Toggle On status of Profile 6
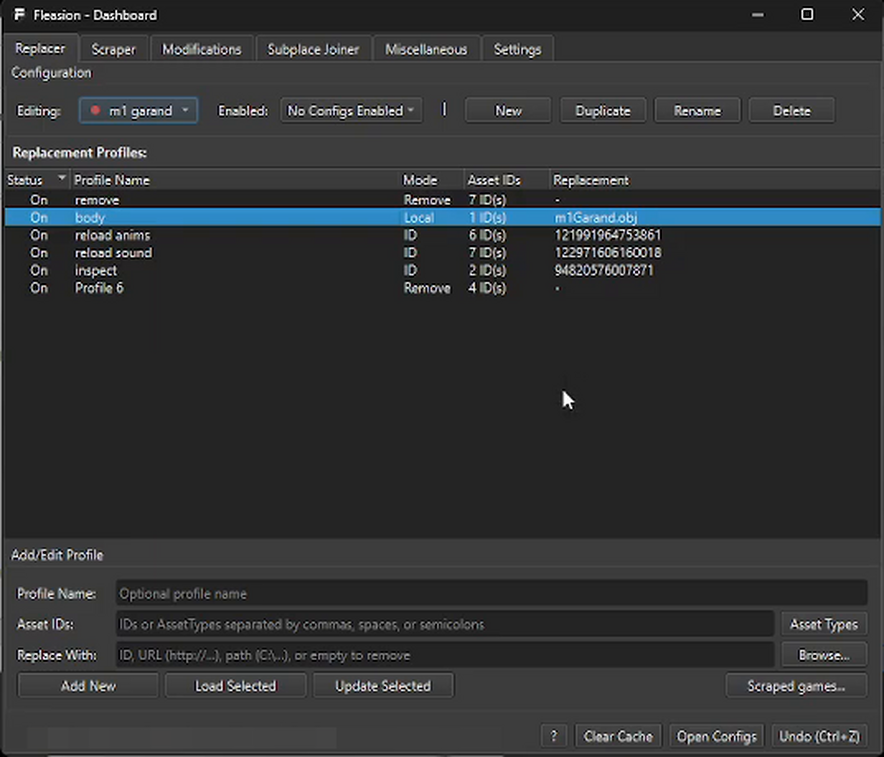Viewport: 884px width, 757px height. tap(39, 288)
